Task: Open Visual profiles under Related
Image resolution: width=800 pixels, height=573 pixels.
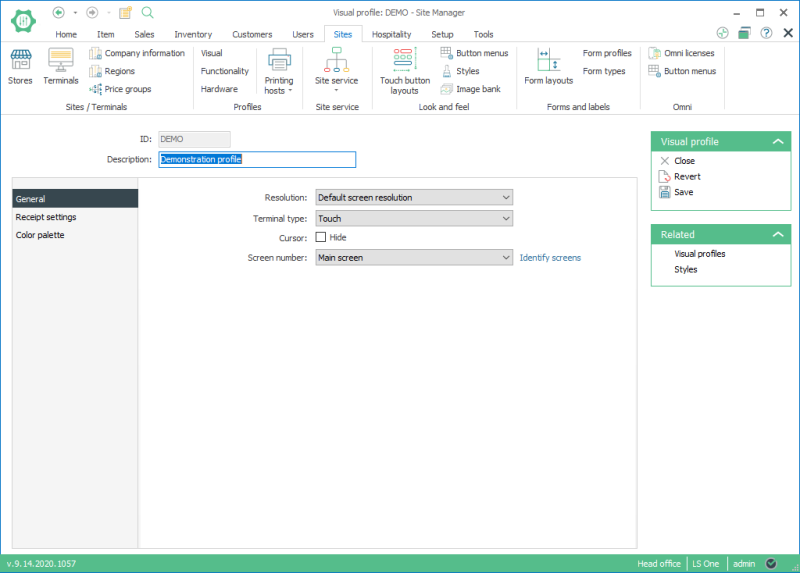Action: click(x=699, y=254)
